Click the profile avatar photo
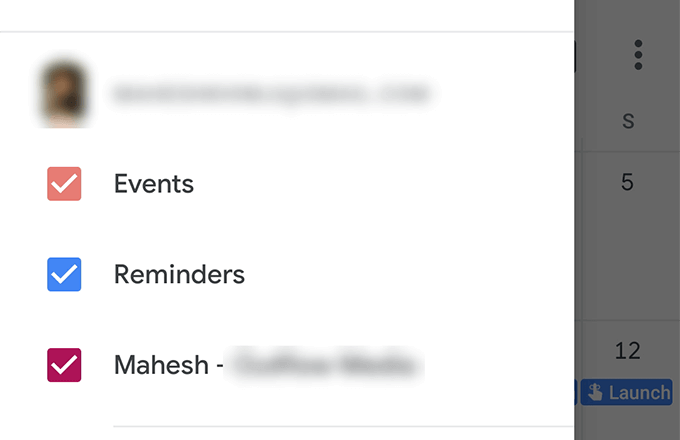 click(64, 94)
